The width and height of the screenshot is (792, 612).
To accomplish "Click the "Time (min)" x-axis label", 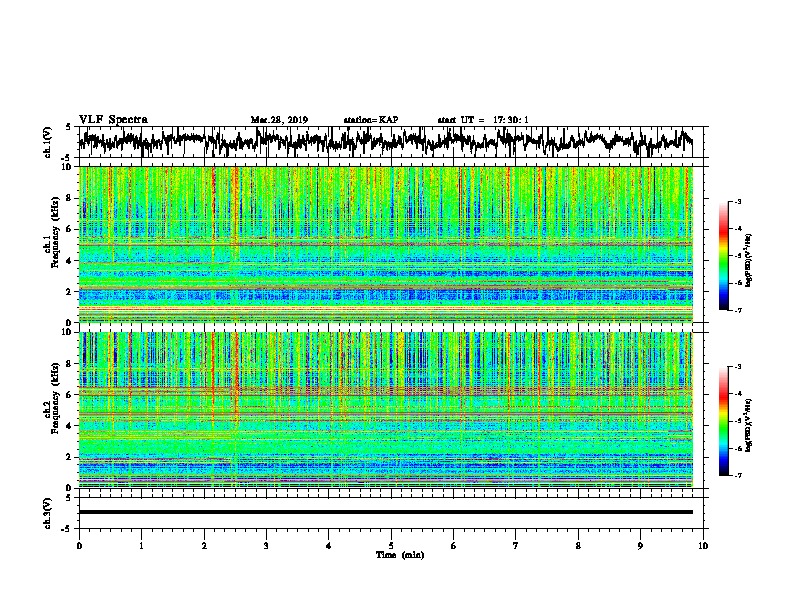I will pyautogui.click(x=400, y=555).
